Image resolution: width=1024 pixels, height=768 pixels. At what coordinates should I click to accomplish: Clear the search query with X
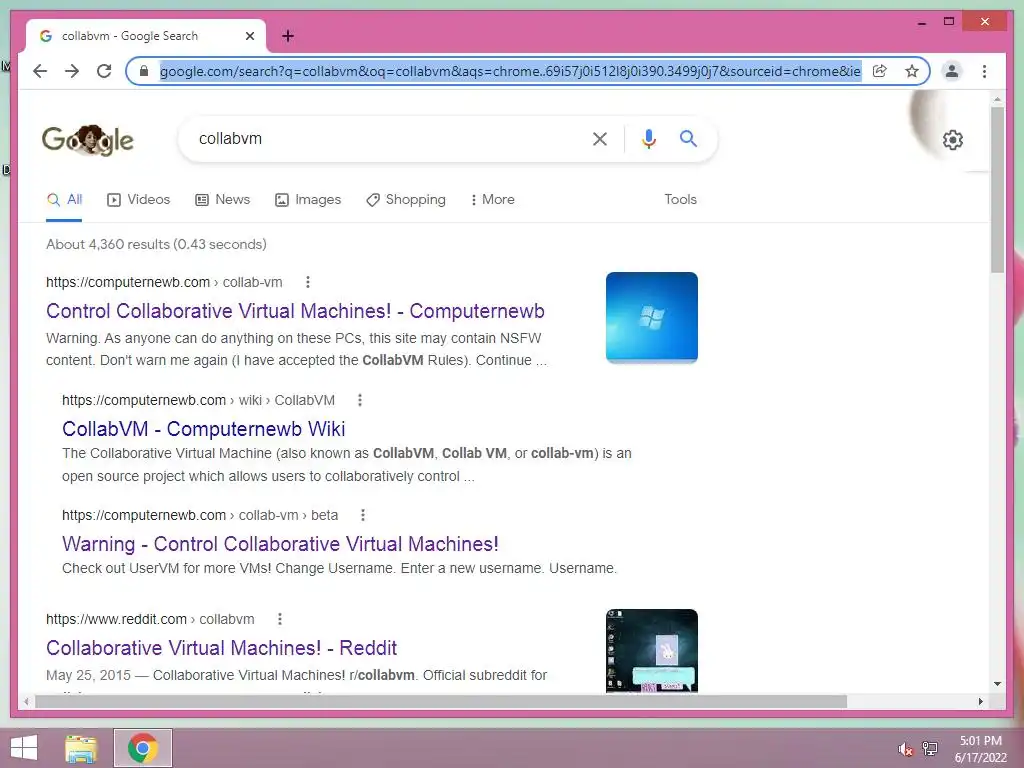pos(600,138)
